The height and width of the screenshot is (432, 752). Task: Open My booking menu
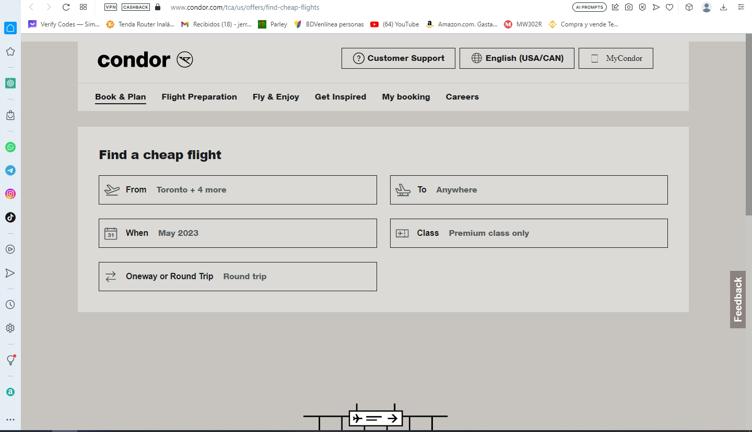[x=406, y=97]
